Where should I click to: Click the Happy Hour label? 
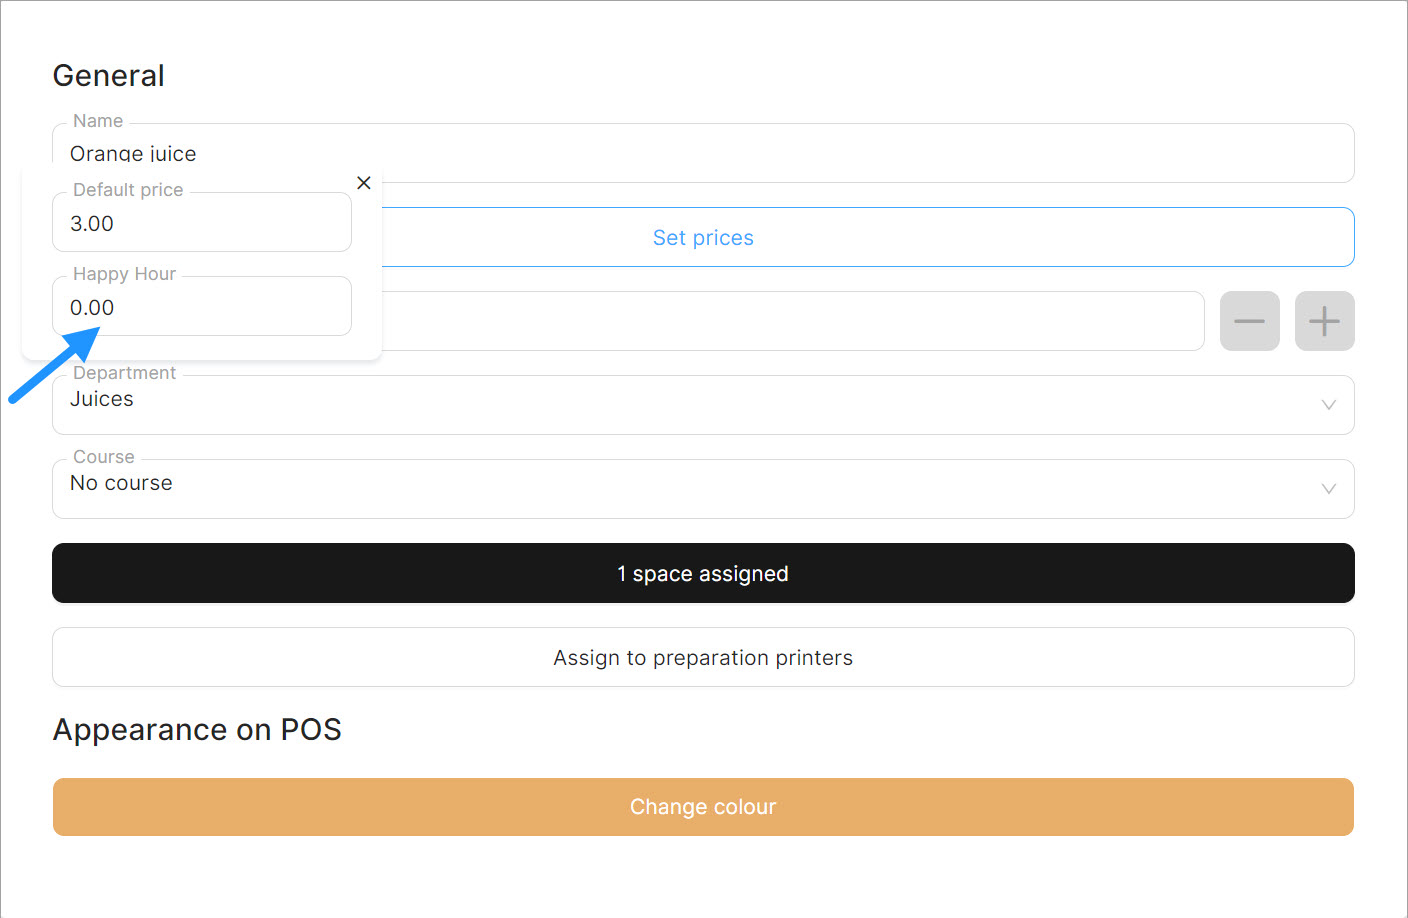tap(124, 274)
